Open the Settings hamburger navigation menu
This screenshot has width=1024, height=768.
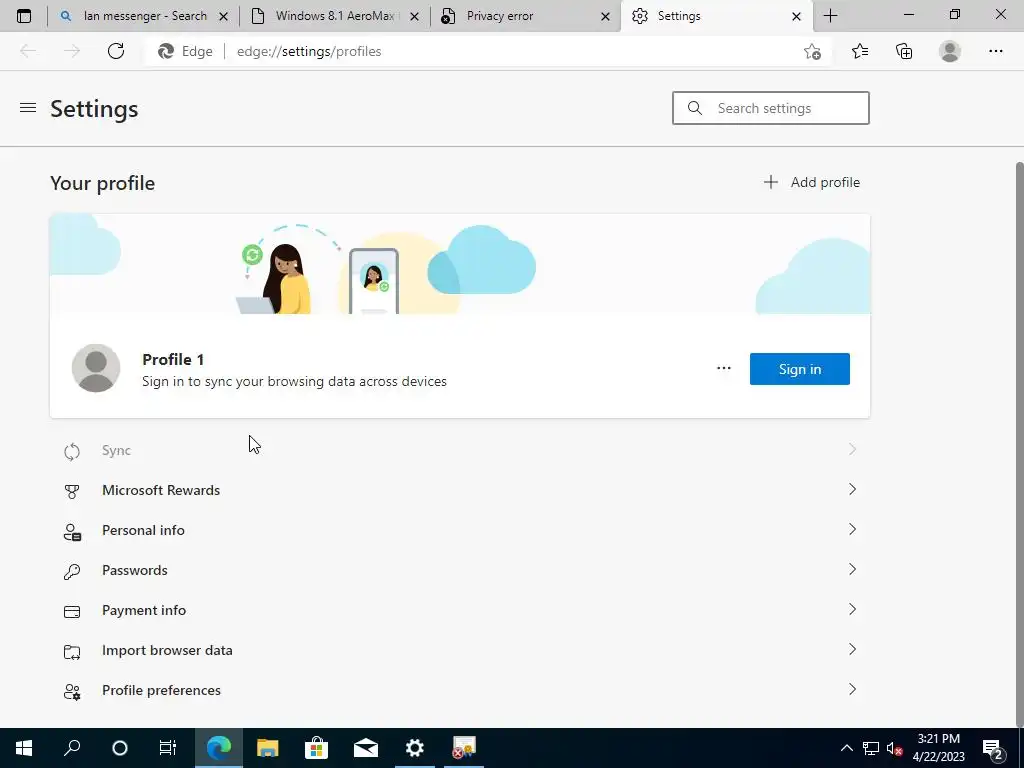click(x=28, y=108)
